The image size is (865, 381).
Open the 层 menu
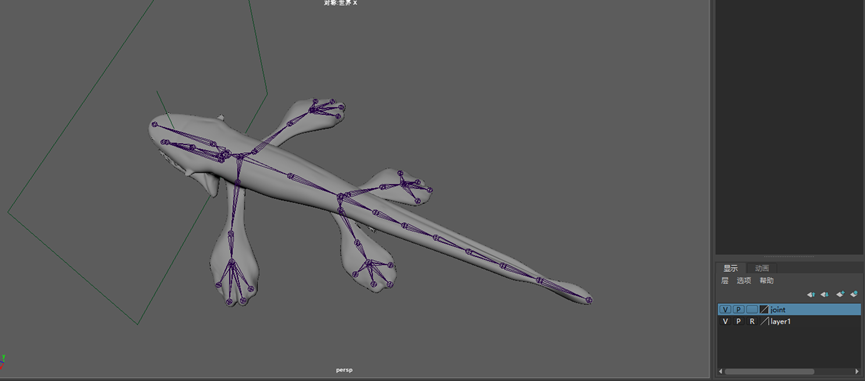click(x=725, y=281)
